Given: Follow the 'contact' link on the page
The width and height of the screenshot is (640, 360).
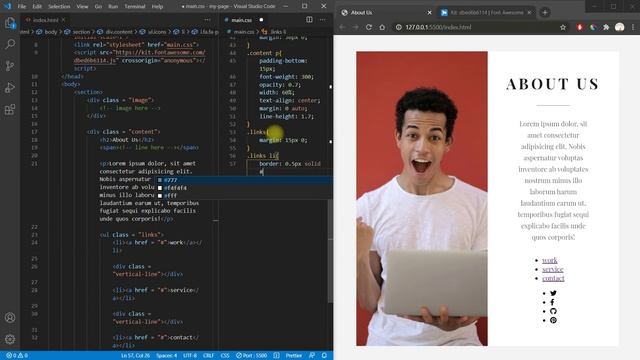Looking at the screenshot, I should 553,278.
